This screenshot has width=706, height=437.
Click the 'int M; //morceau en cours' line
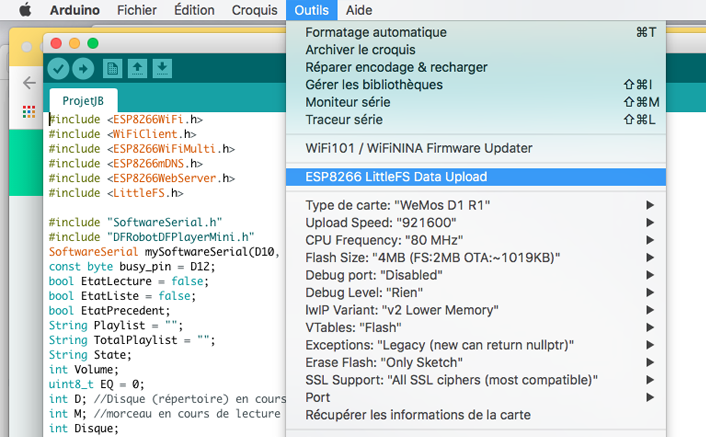(165, 414)
